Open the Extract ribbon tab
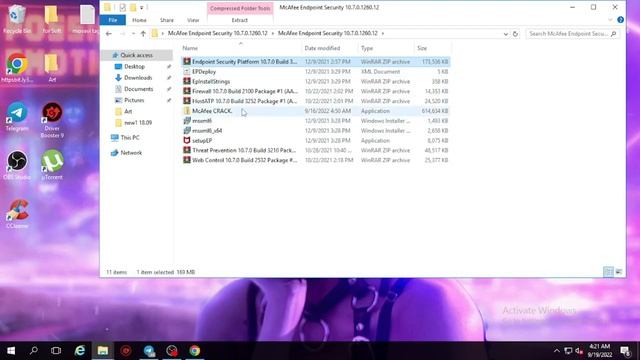Viewport: 640px width, 360px height. click(240, 20)
